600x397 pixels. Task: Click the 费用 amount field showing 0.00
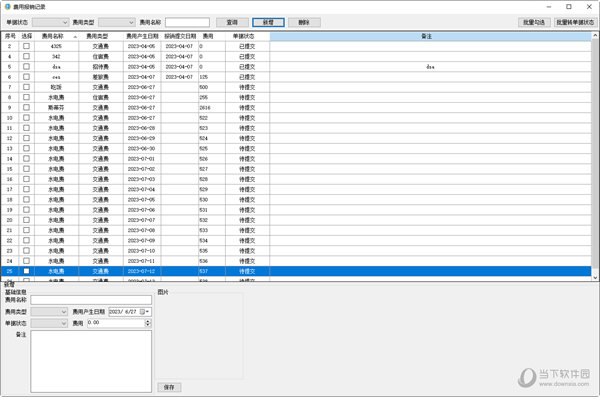(116, 323)
